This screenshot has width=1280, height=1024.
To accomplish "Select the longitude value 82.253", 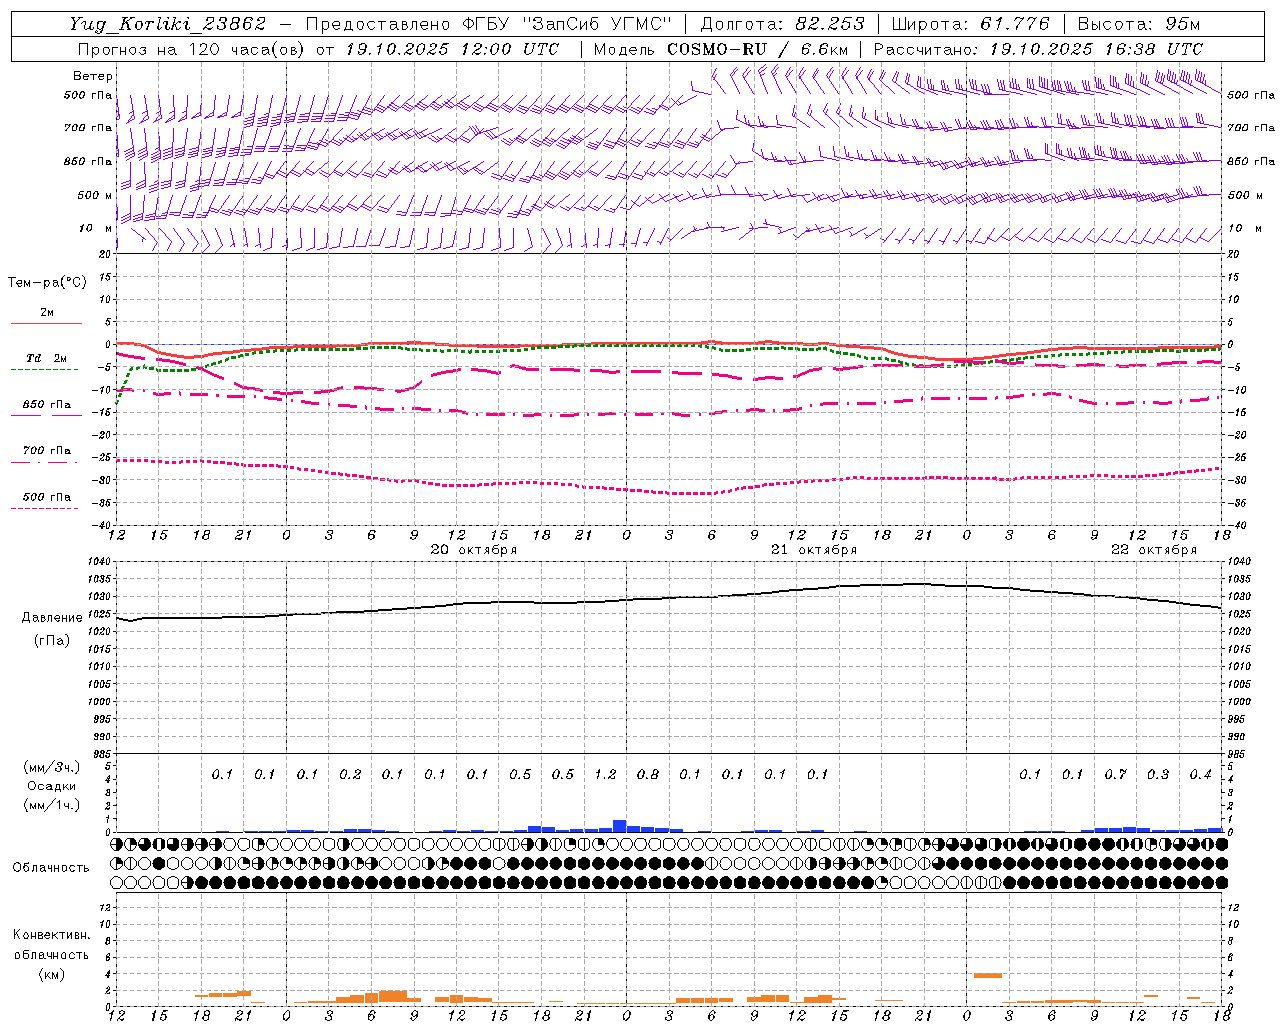I will click(830, 24).
